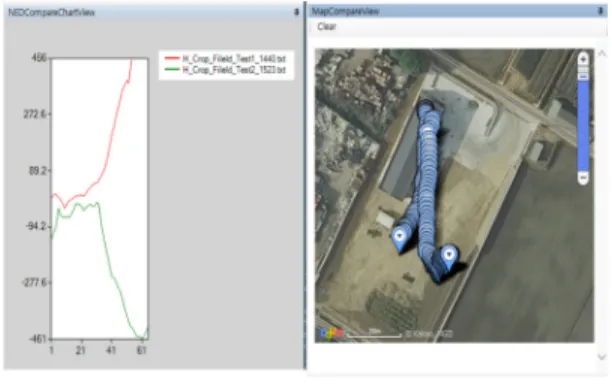Toggle the red H_Crop_Field_Test1 legend series

coord(225,59)
